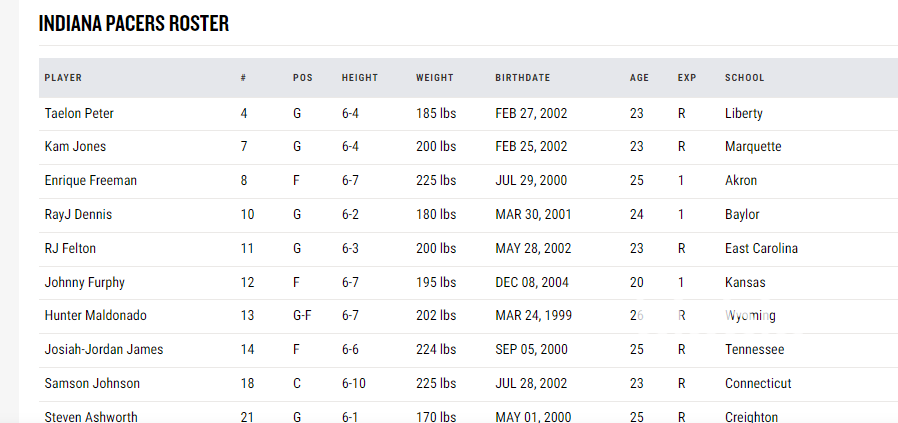Click the EXP column header
This screenshot has height=423, width=898.
pos(686,78)
